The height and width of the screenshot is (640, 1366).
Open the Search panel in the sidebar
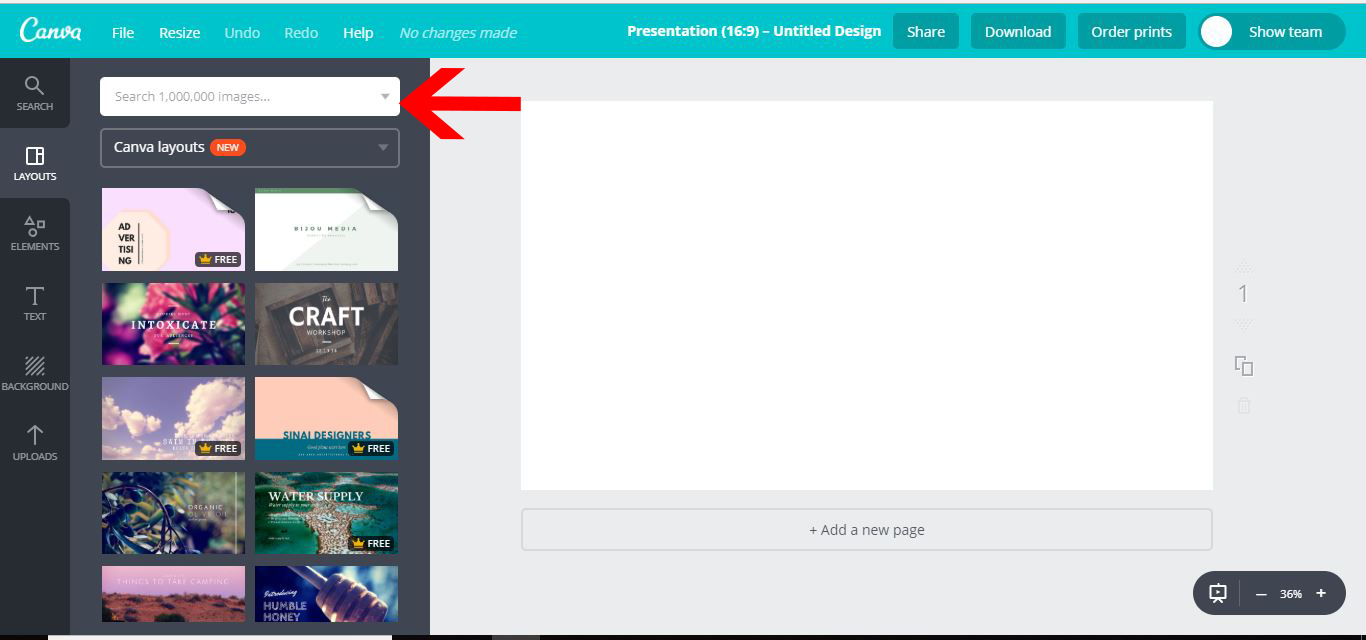(35, 92)
